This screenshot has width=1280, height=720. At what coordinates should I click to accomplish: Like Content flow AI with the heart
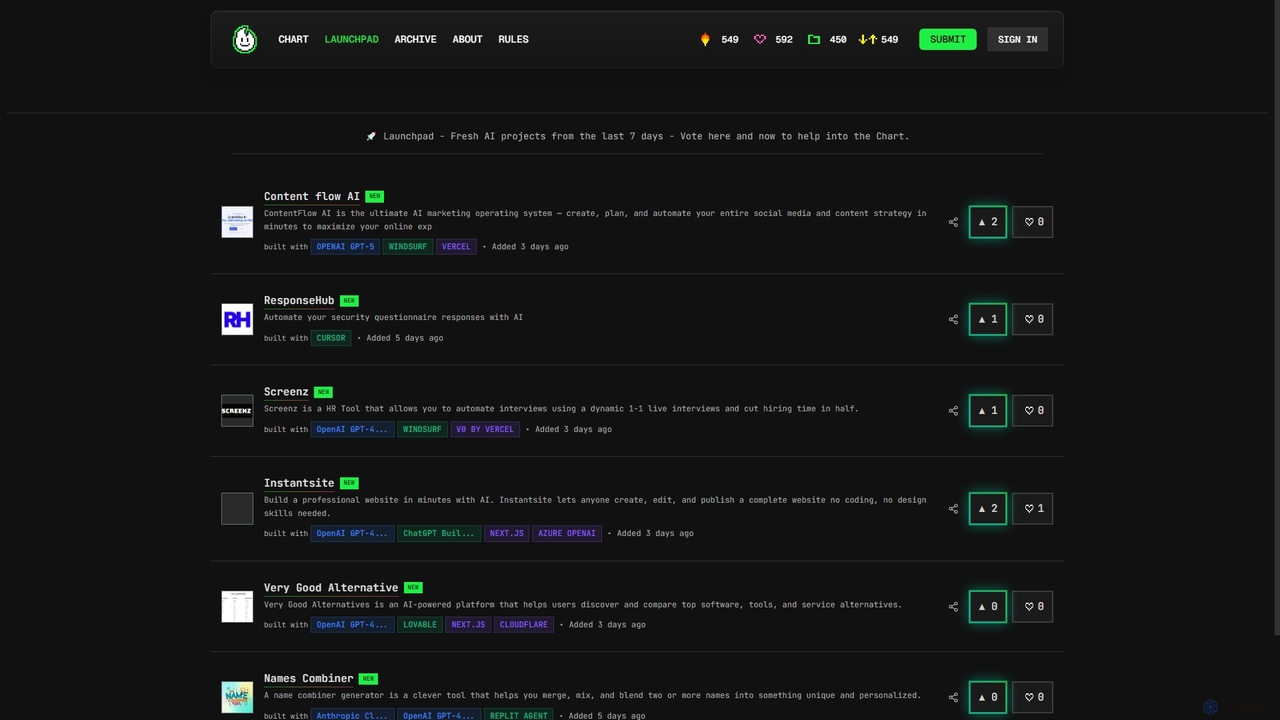point(1033,222)
